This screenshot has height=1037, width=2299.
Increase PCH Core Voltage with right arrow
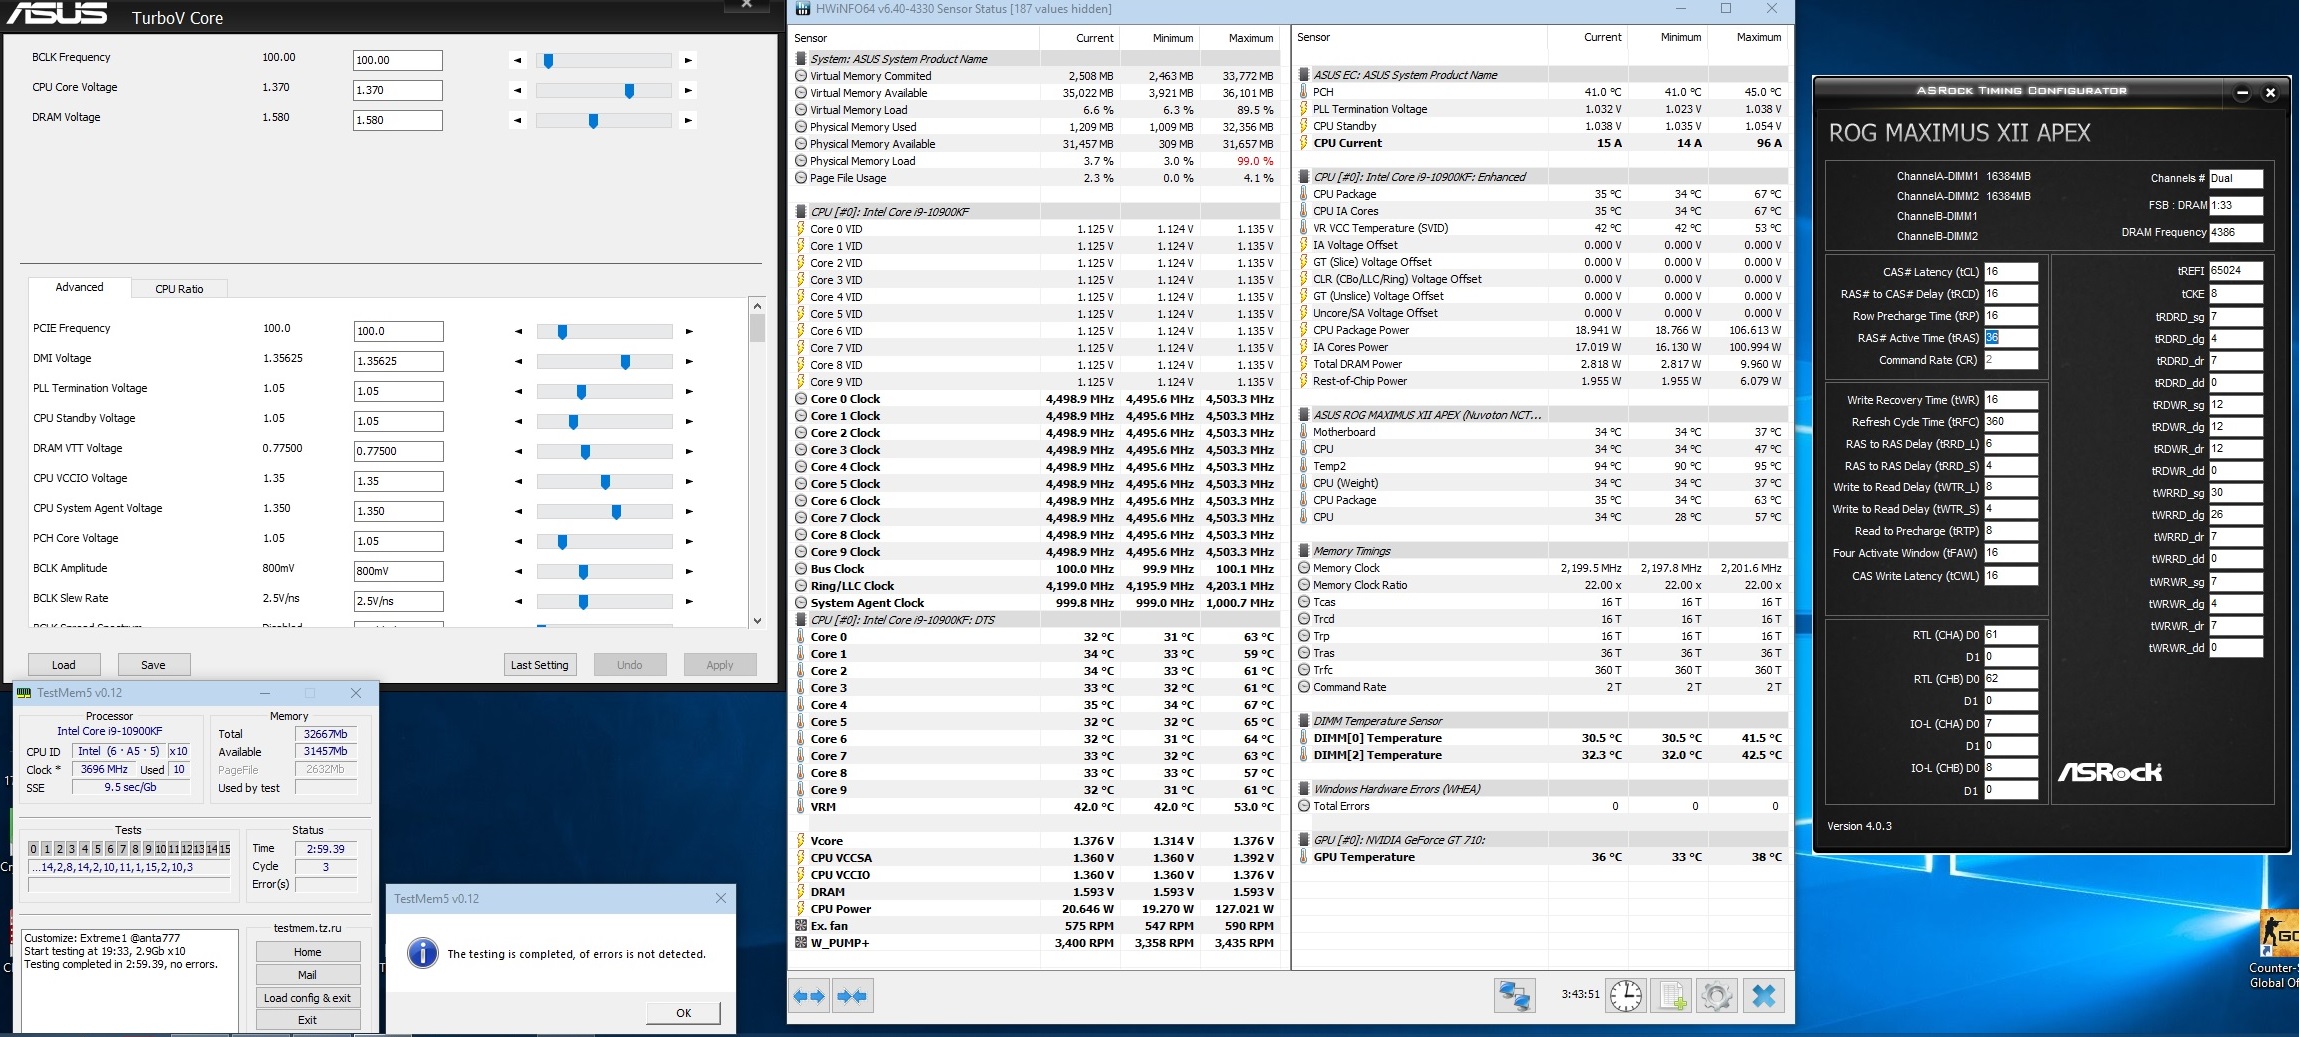click(x=689, y=542)
